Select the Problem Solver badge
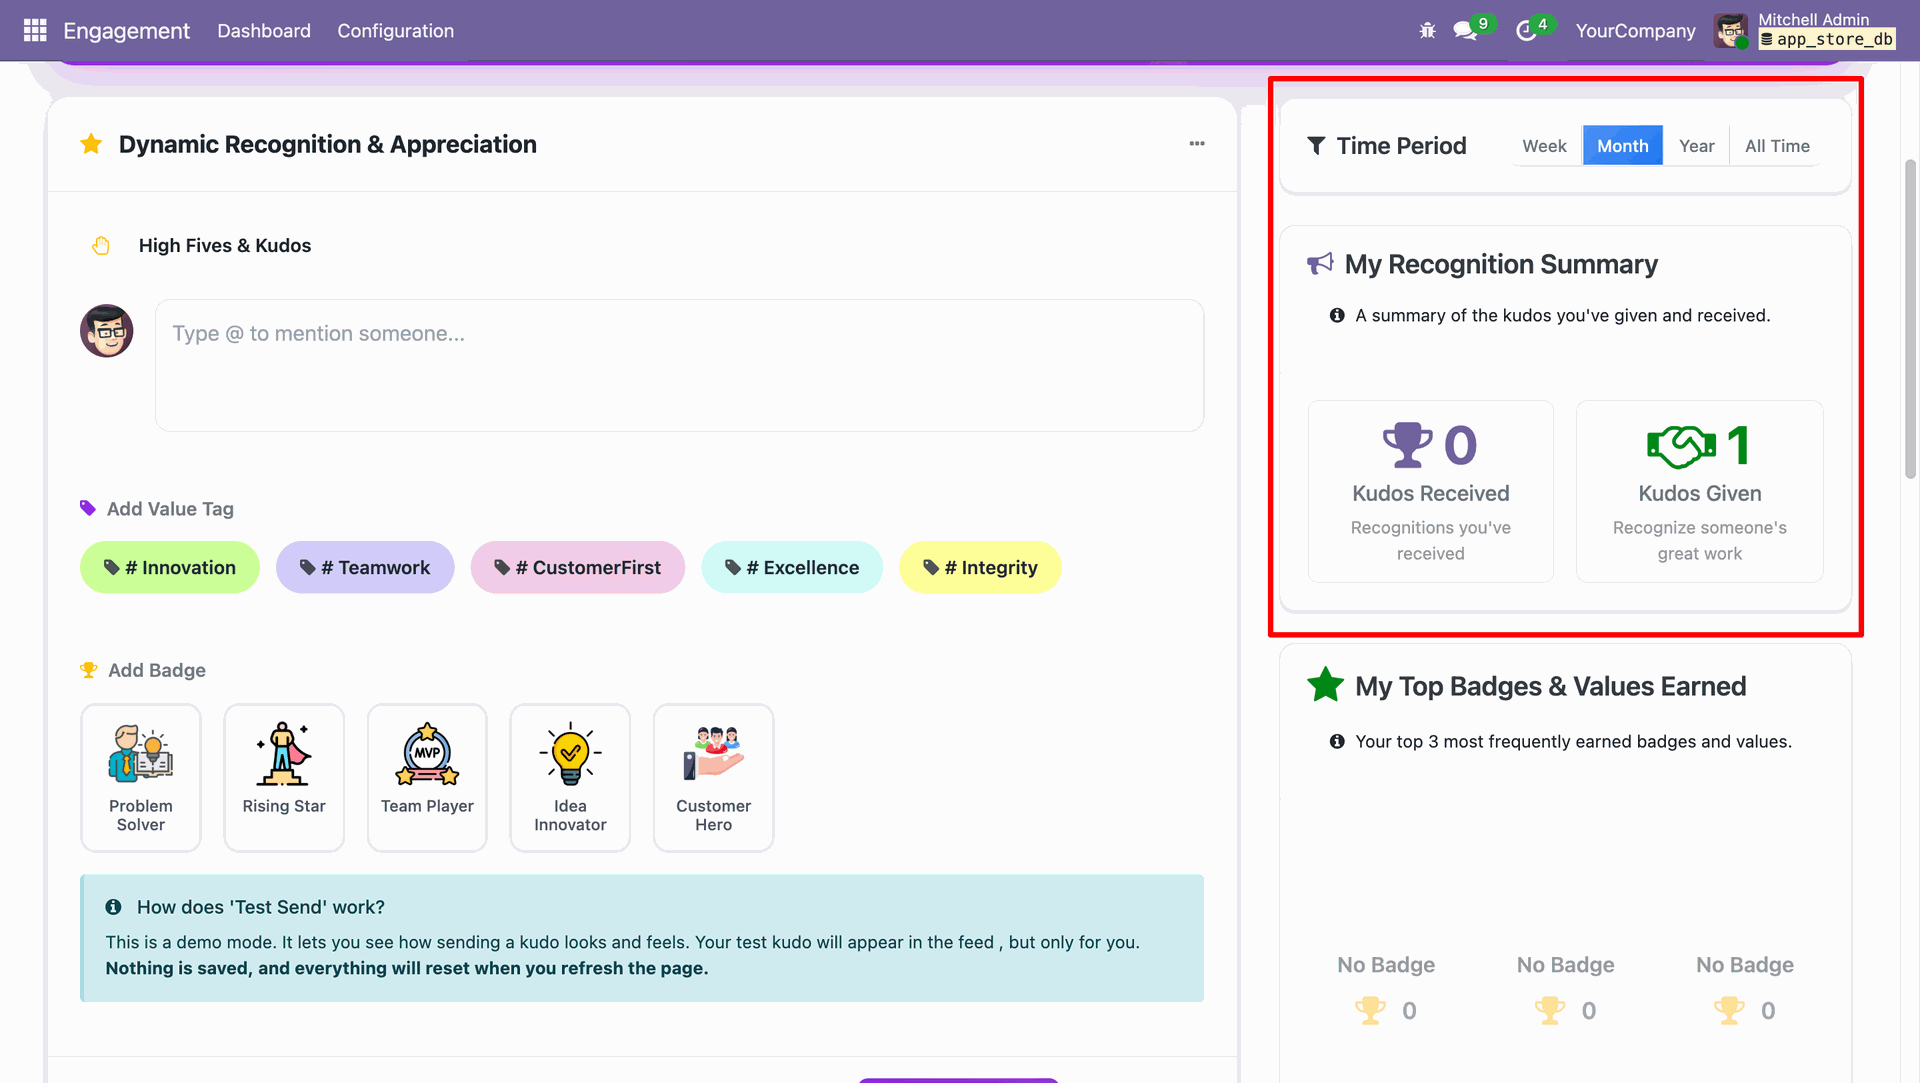The height and width of the screenshot is (1083, 1920). click(141, 777)
